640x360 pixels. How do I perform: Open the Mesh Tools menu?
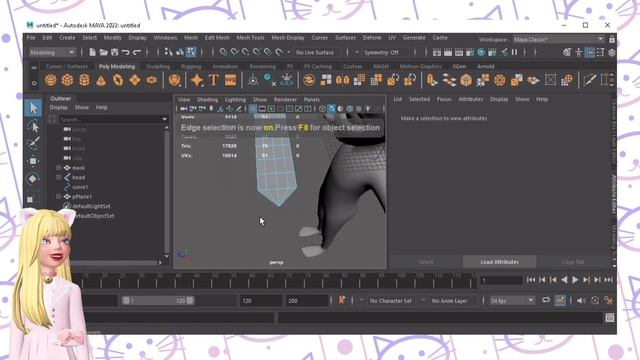pos(250,38)
